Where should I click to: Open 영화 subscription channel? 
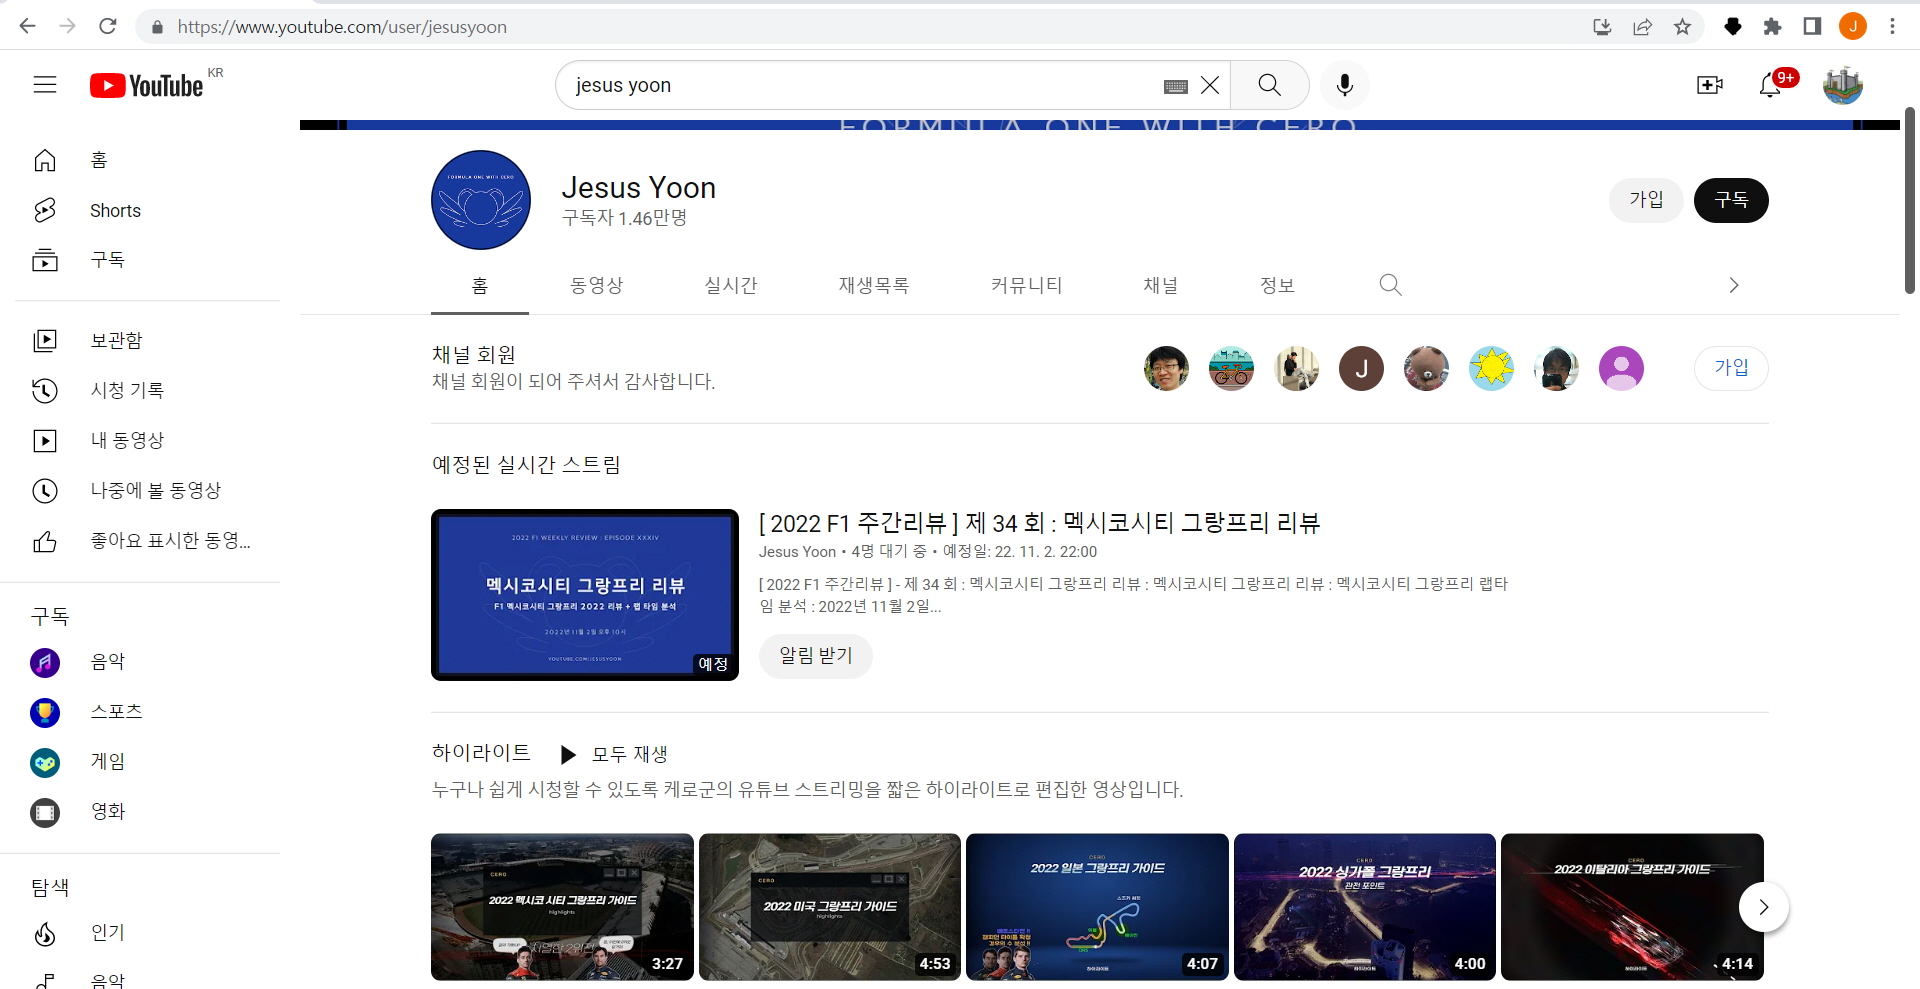[x=140, y=812]
